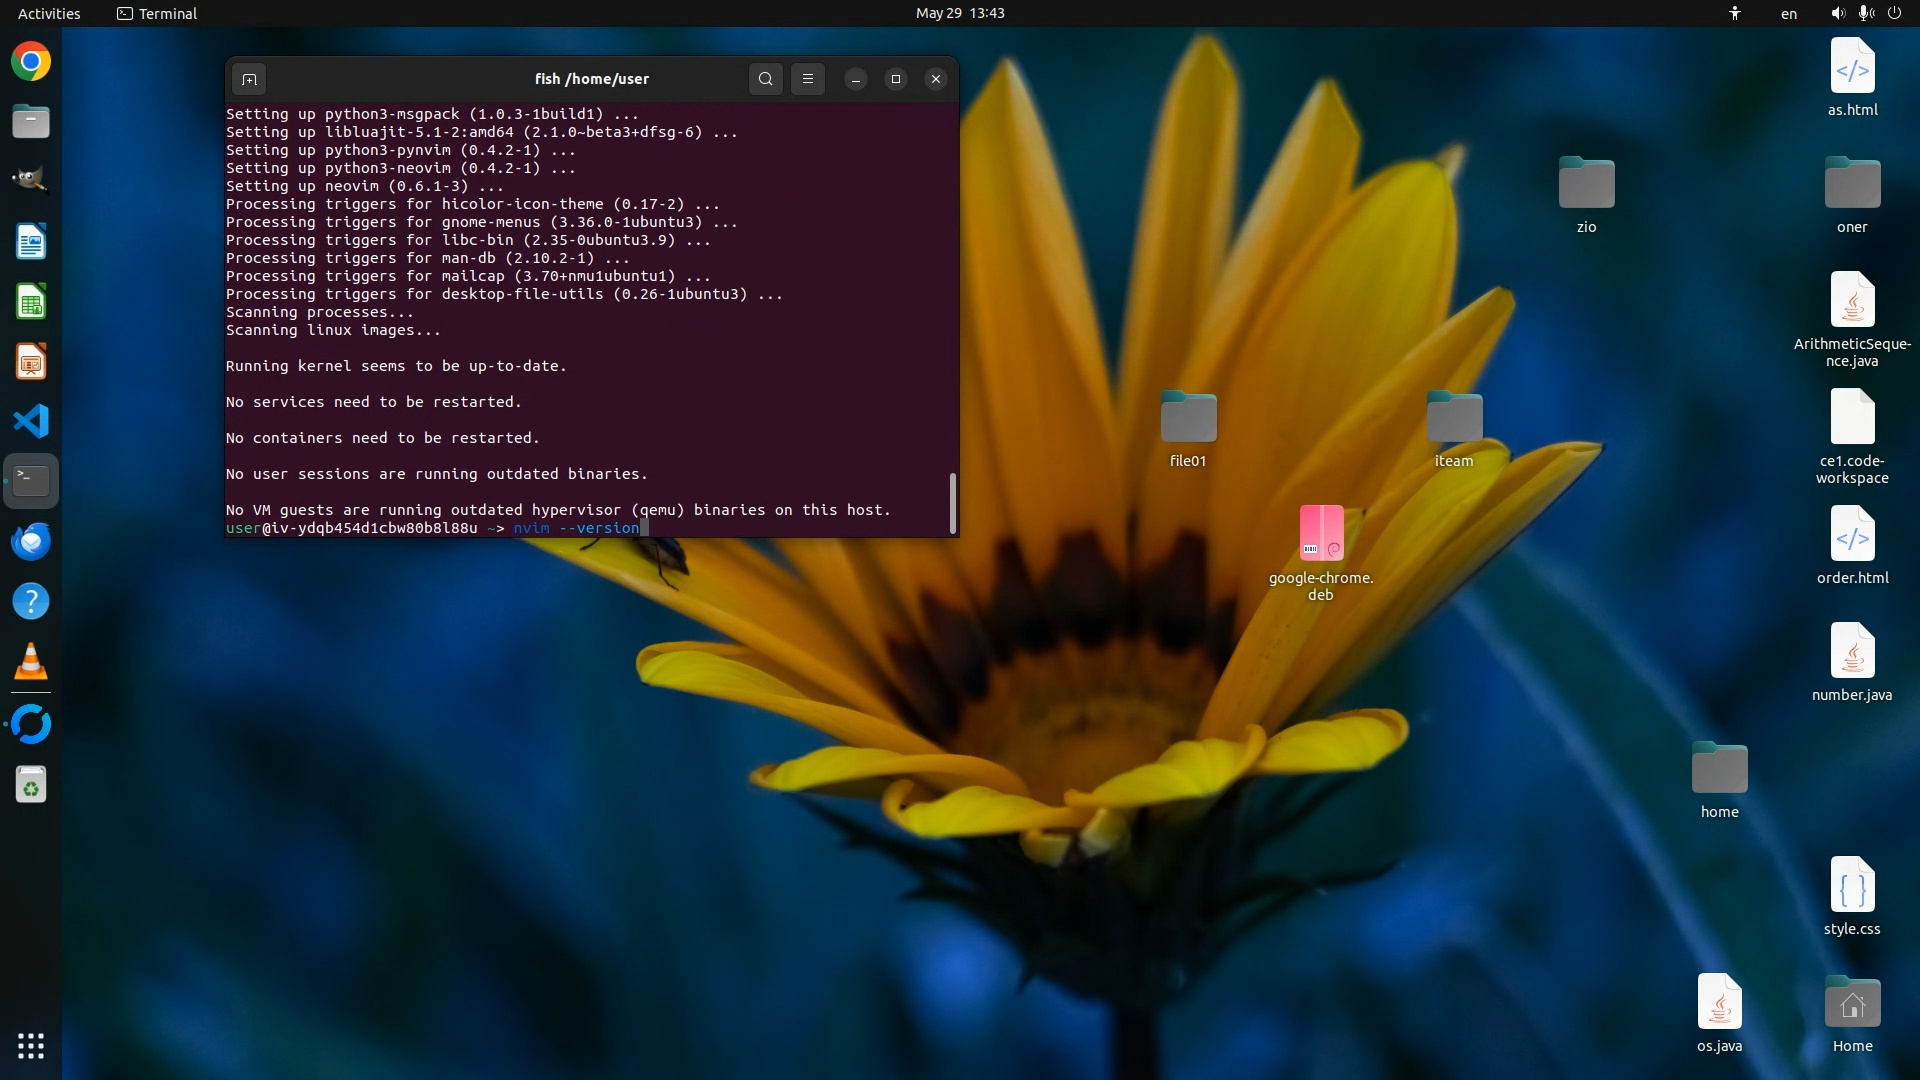Open the terminal search icon
This screenshot has height=1080, width=1920.
[765, 79]
